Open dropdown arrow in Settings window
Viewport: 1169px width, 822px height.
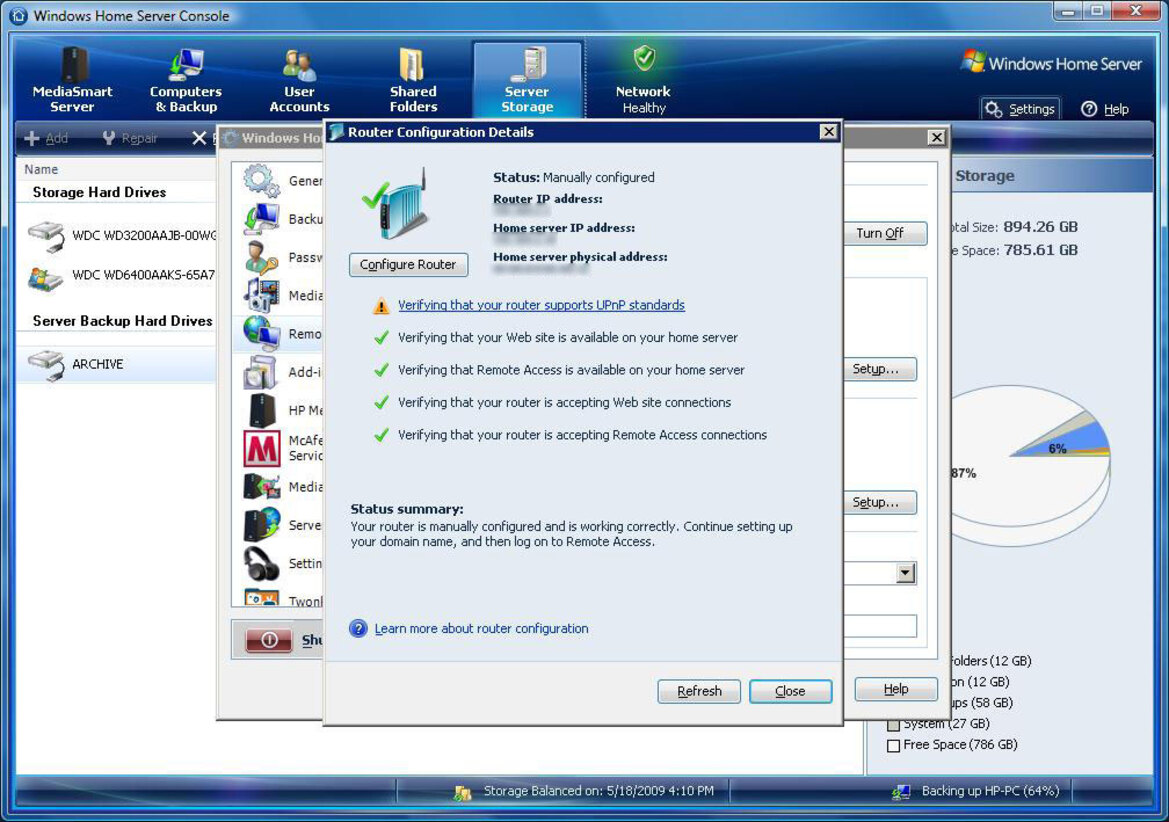pyautogui.click(x=905, y=573)
